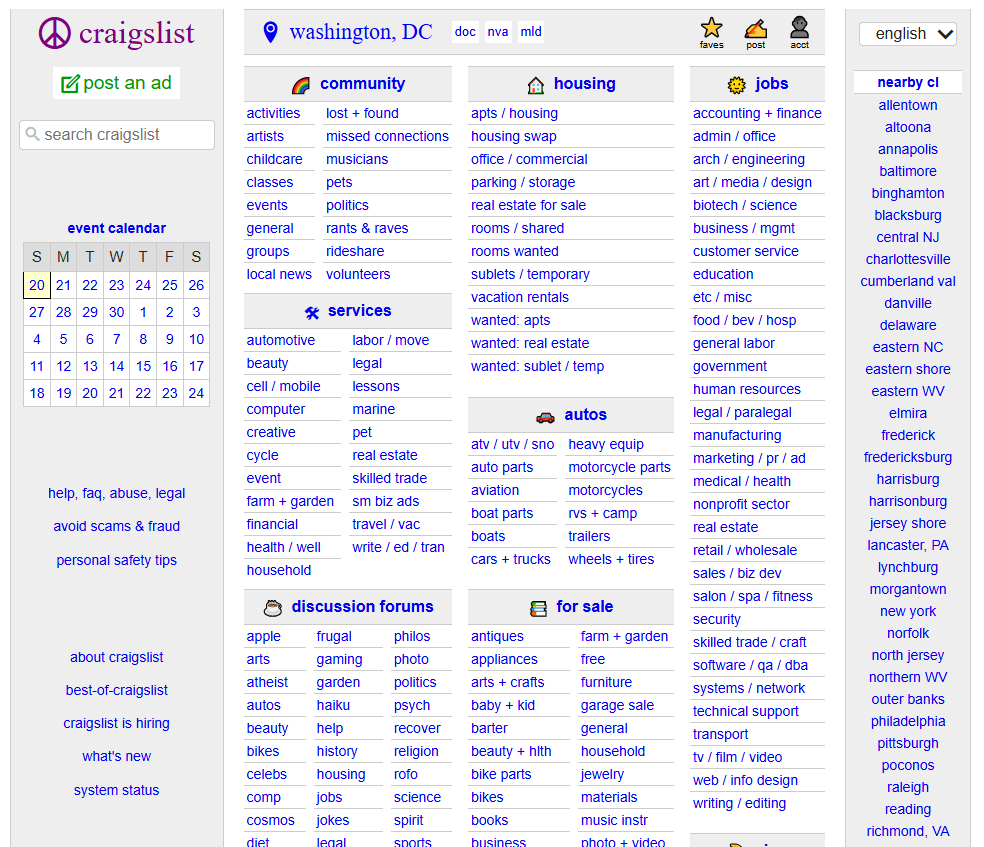Click the washington, DC location title

(x=361, y=32)
